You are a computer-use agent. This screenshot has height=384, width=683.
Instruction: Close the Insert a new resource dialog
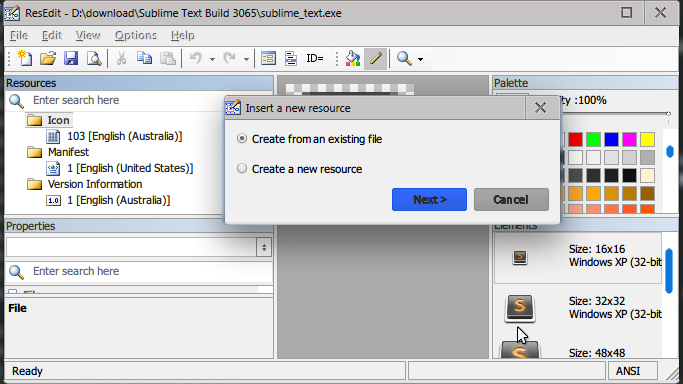pos(540,108)
